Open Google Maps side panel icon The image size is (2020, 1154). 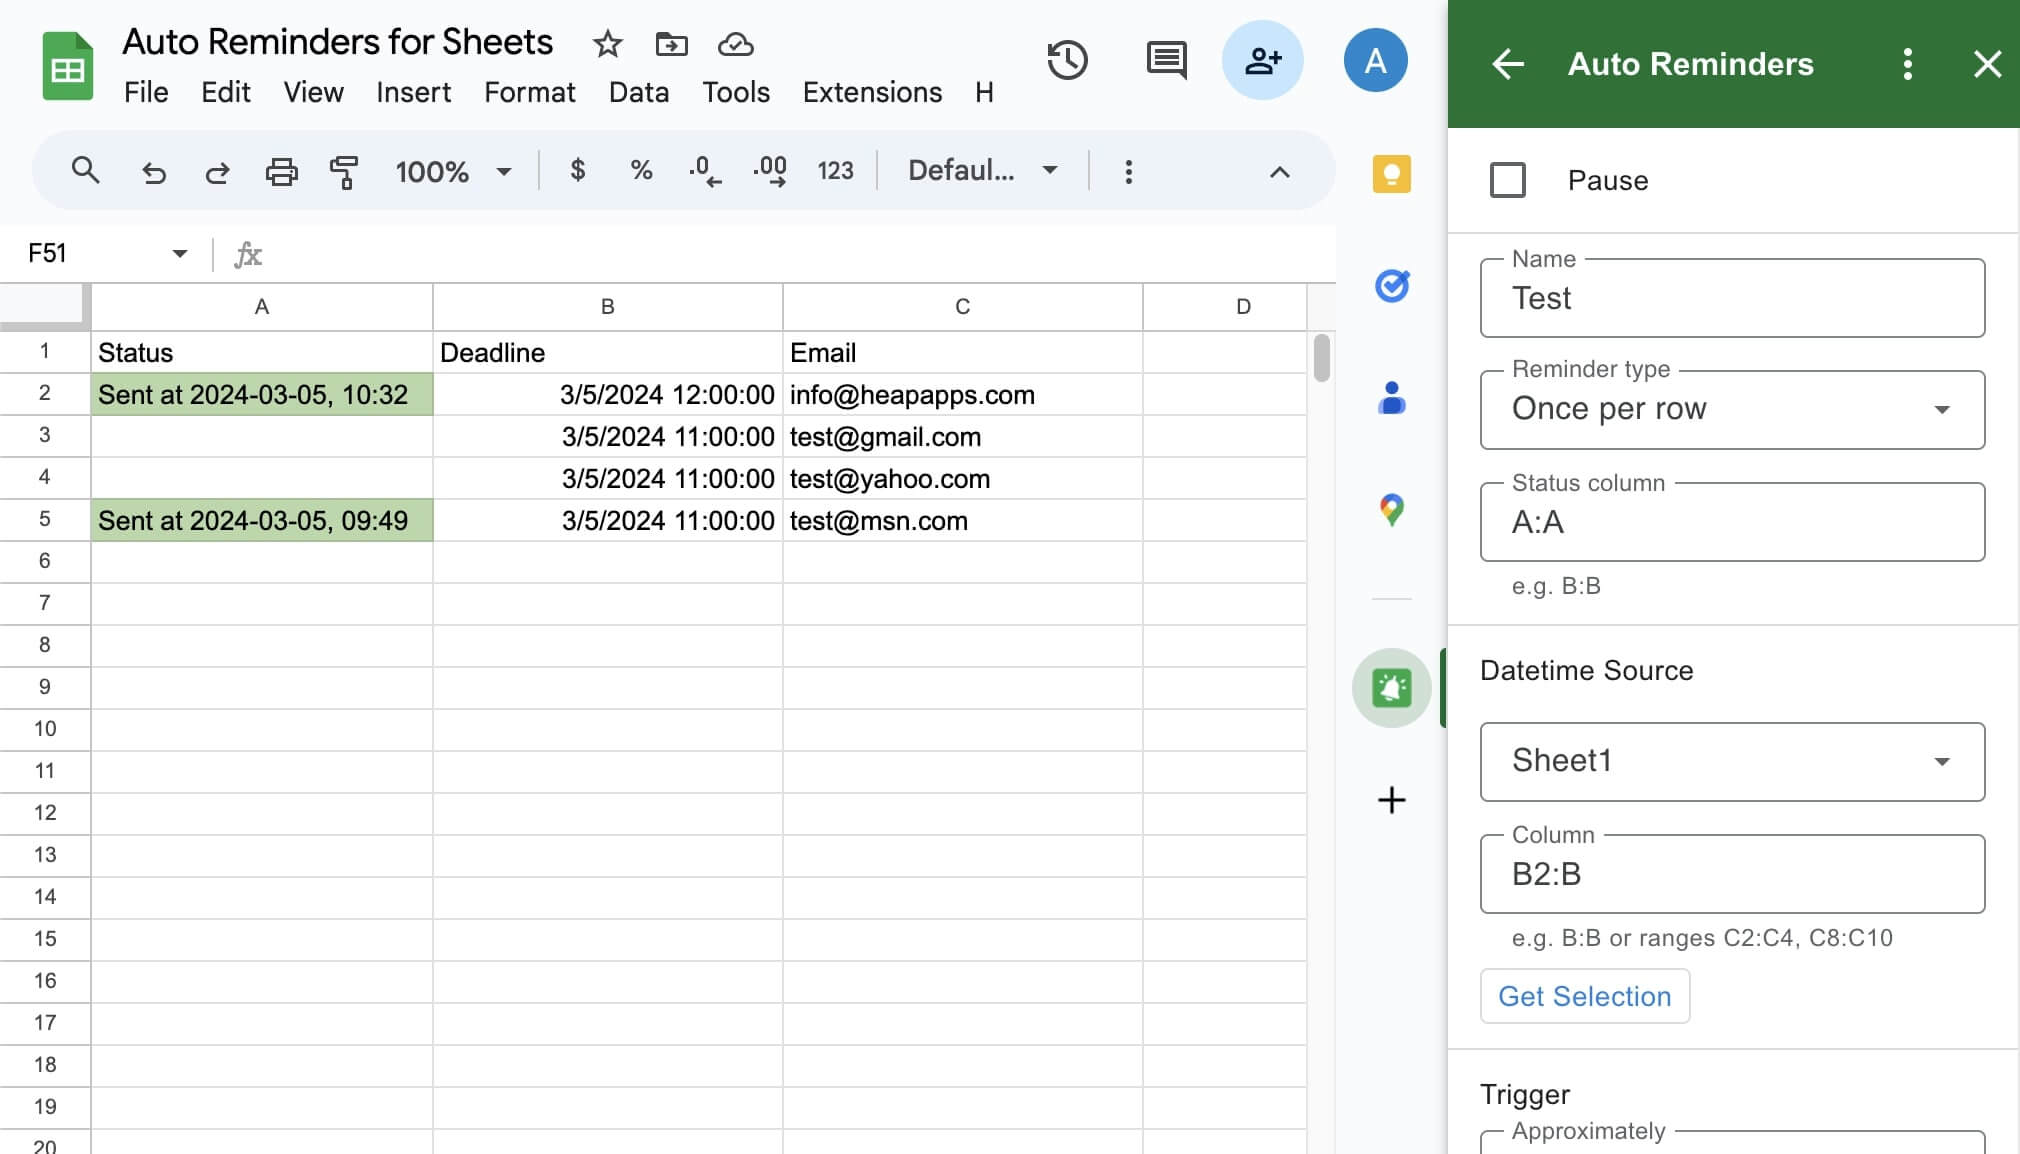pyautogui.click(x=1391, y=510)
